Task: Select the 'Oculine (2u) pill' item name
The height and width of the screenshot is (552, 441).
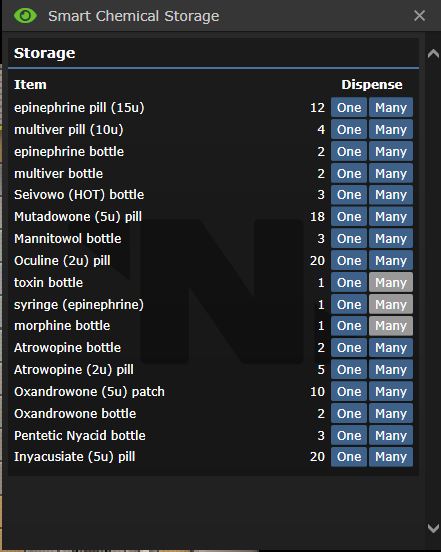Action: pos(62,261)
